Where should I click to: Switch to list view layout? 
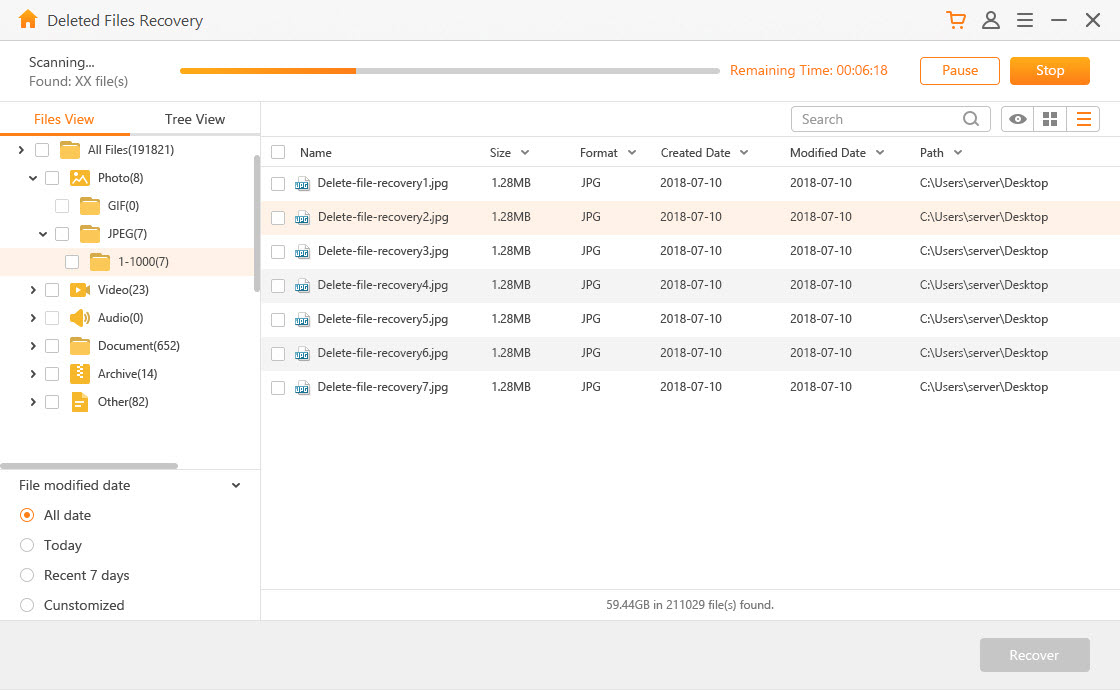(x=1084, y=118)
